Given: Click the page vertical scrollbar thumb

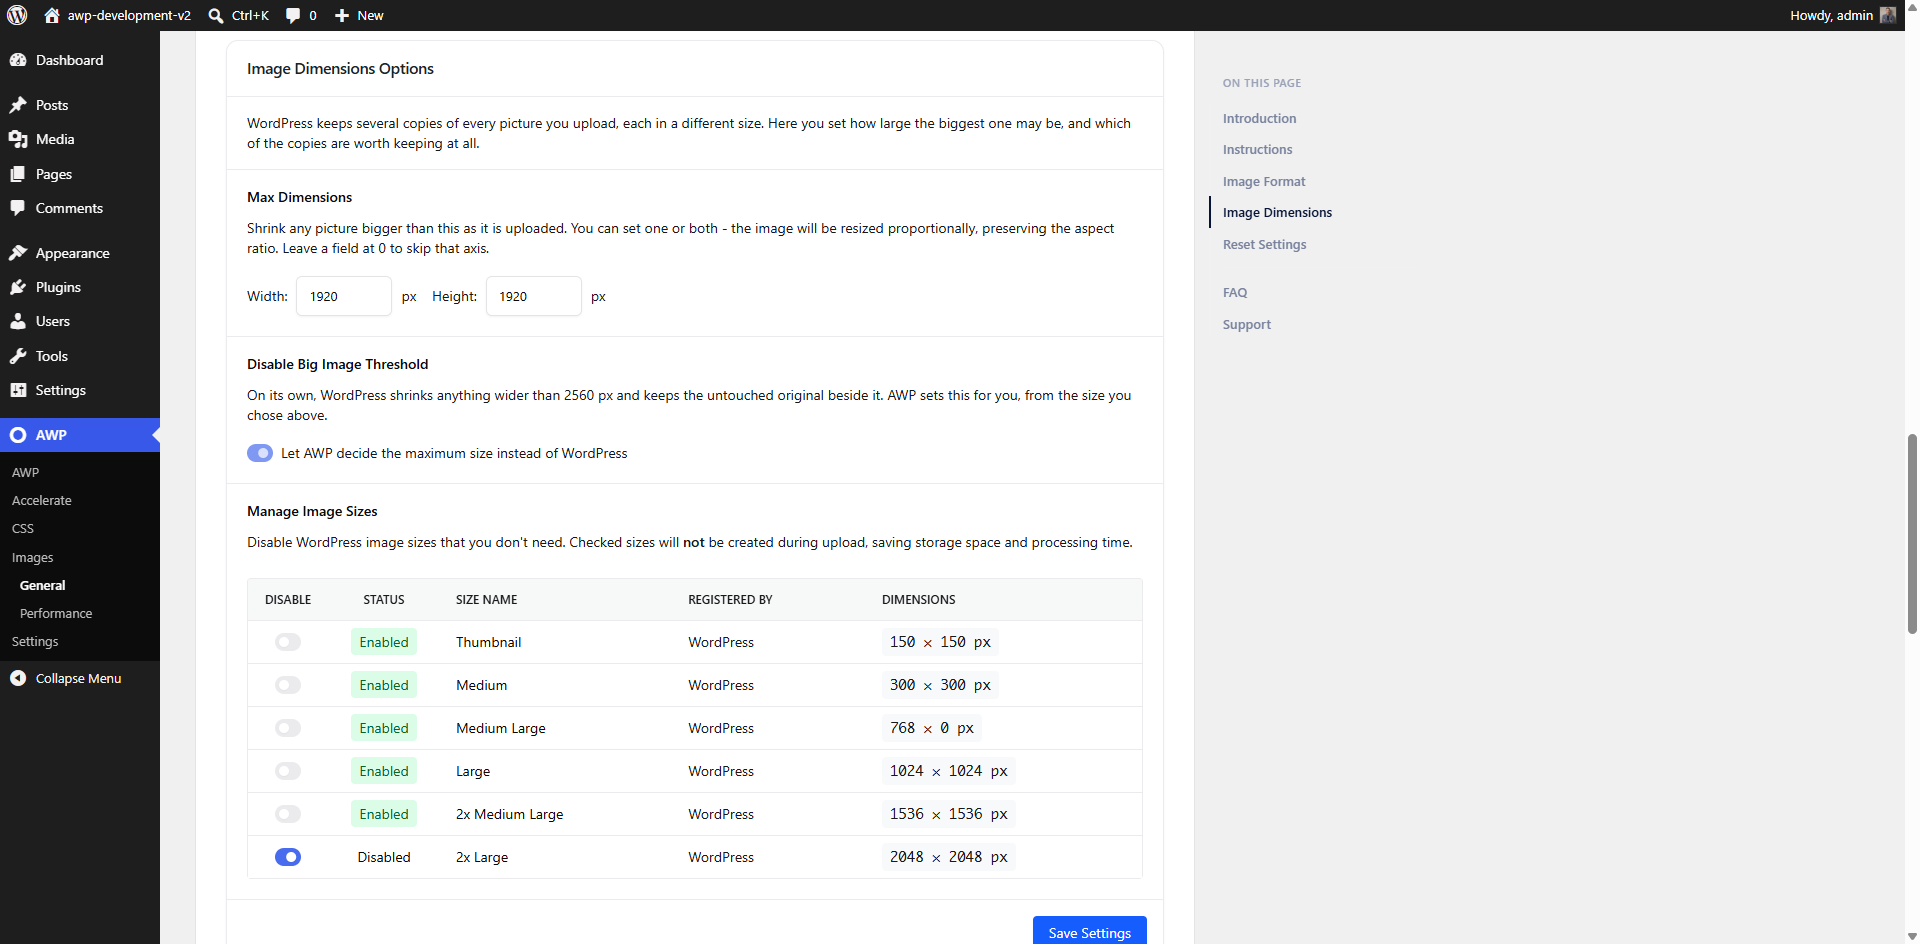Looking at the screenshot, I should click(x=1912, y=534).
